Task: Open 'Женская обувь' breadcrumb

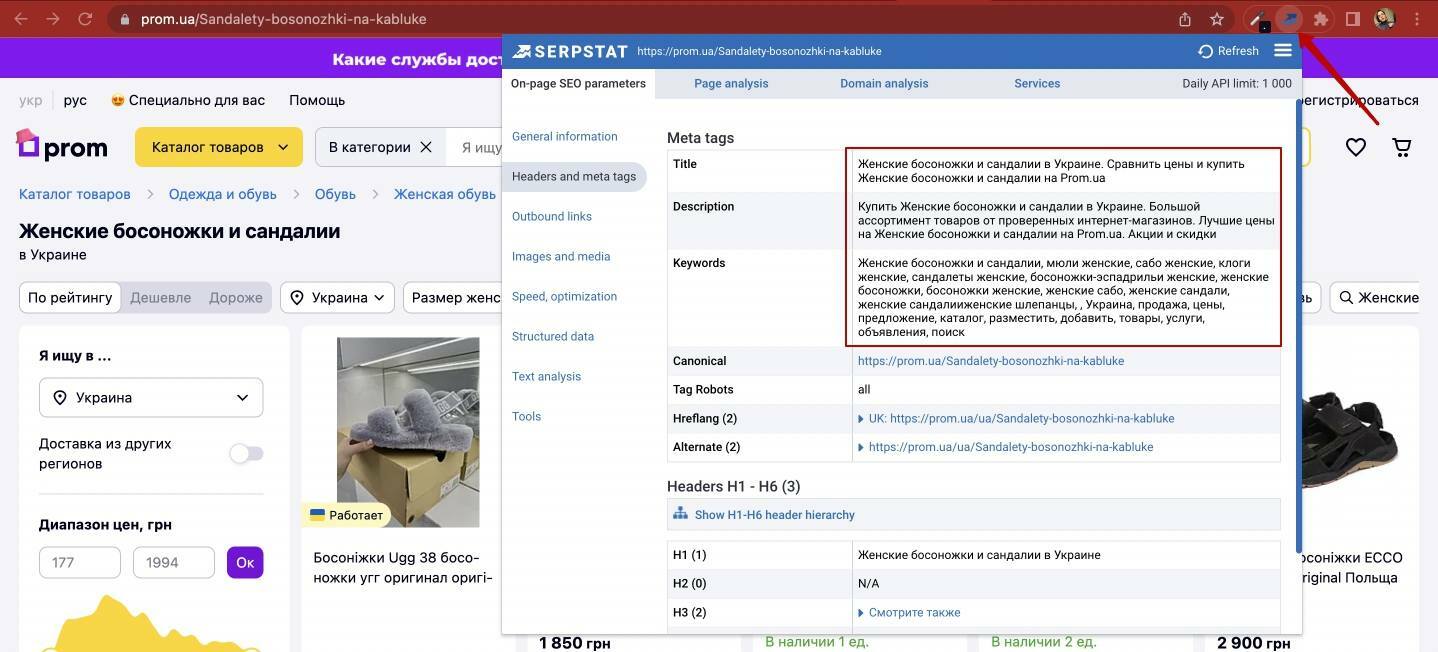Action: coord(445,194)
